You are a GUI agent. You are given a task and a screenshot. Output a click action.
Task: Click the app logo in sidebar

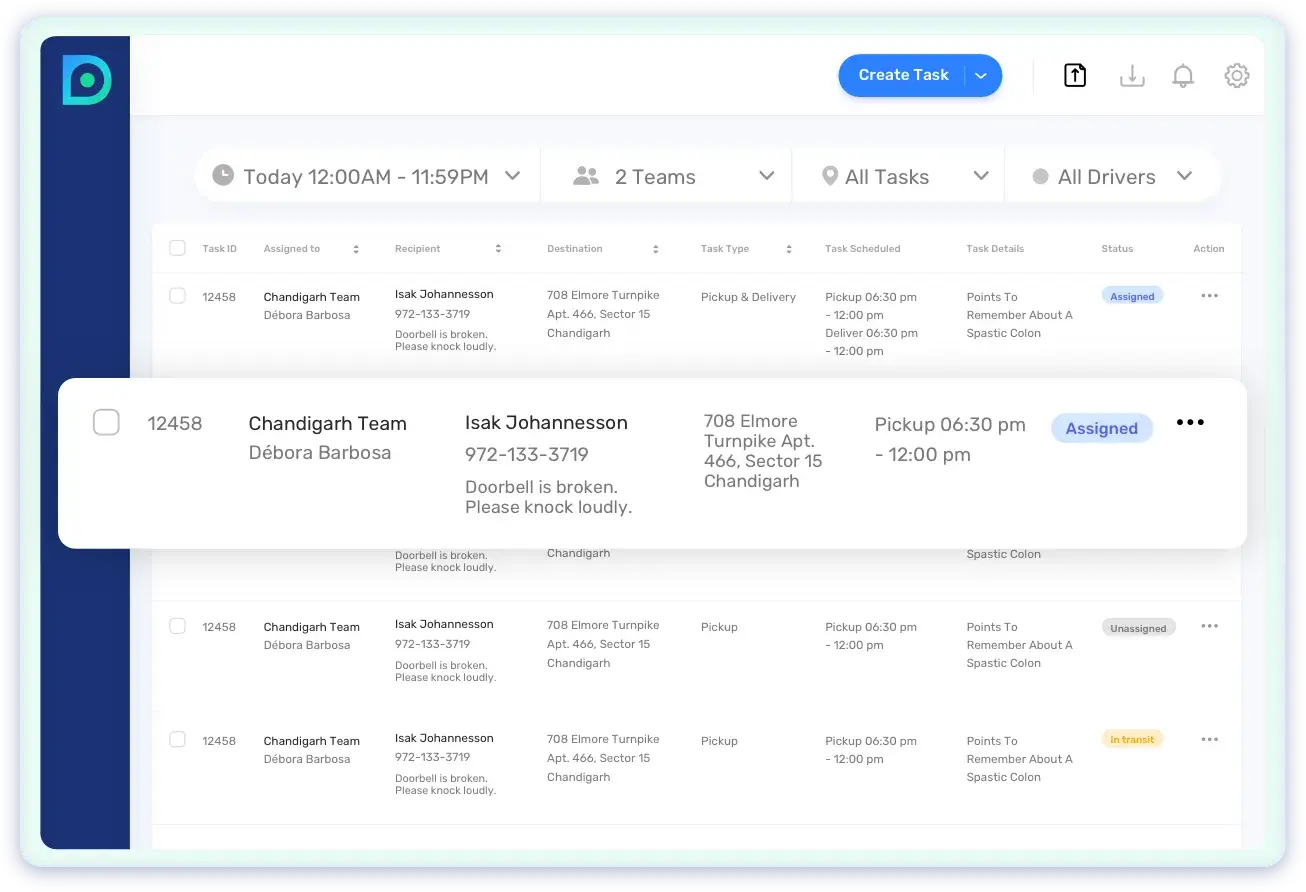(86, 80)
